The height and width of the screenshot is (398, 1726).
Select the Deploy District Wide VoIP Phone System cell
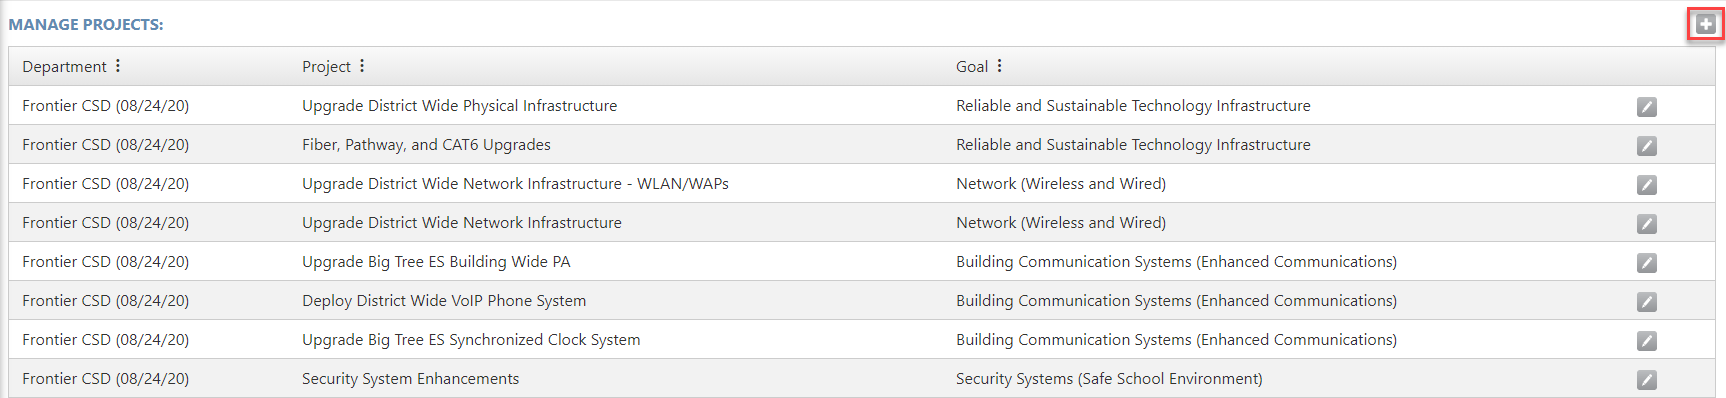point(444,301)
